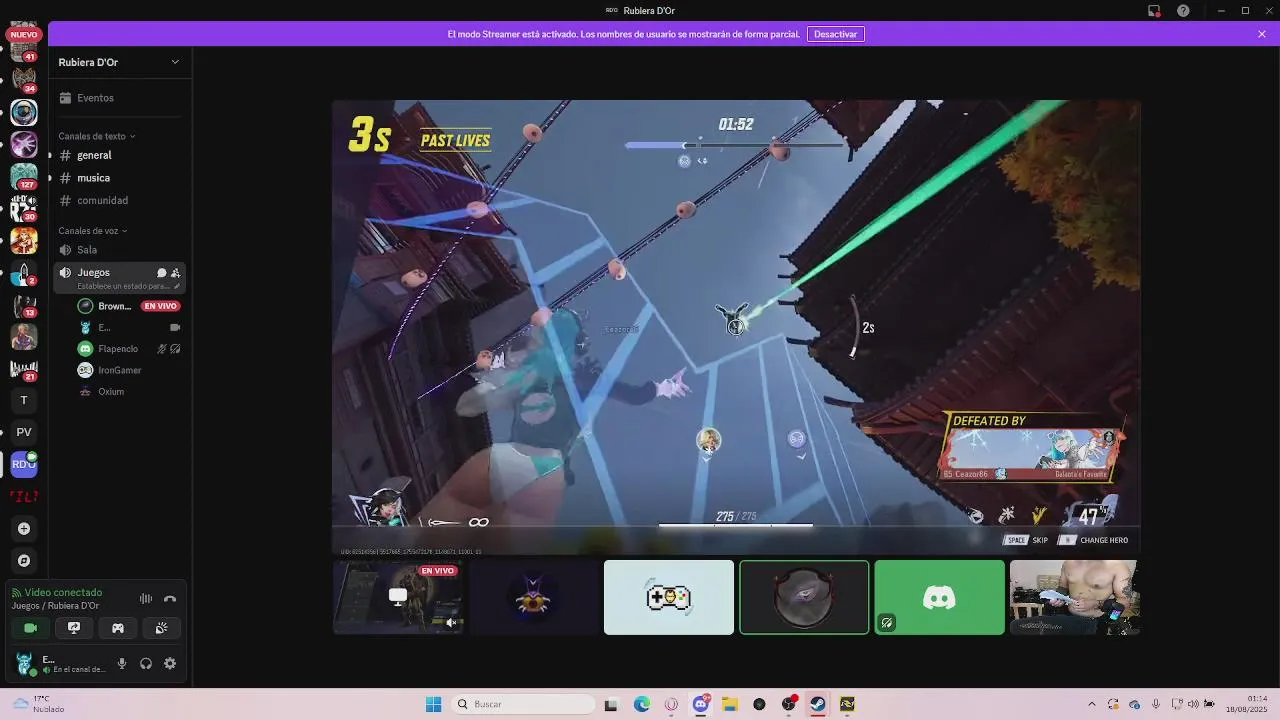
Task: Toggle the camera button in voice panel
Action: [x=30, y=628]
